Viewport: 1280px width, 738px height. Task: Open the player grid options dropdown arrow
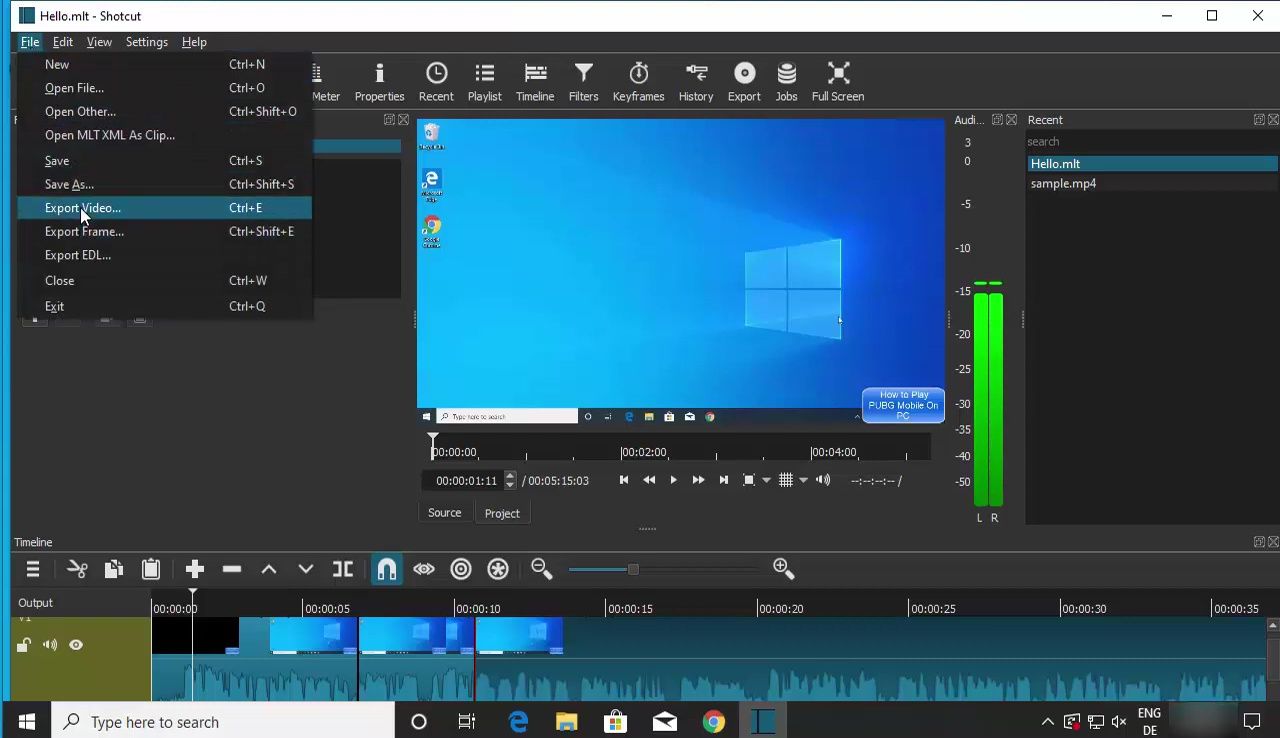pyautogui.click(x=803, y=480)
